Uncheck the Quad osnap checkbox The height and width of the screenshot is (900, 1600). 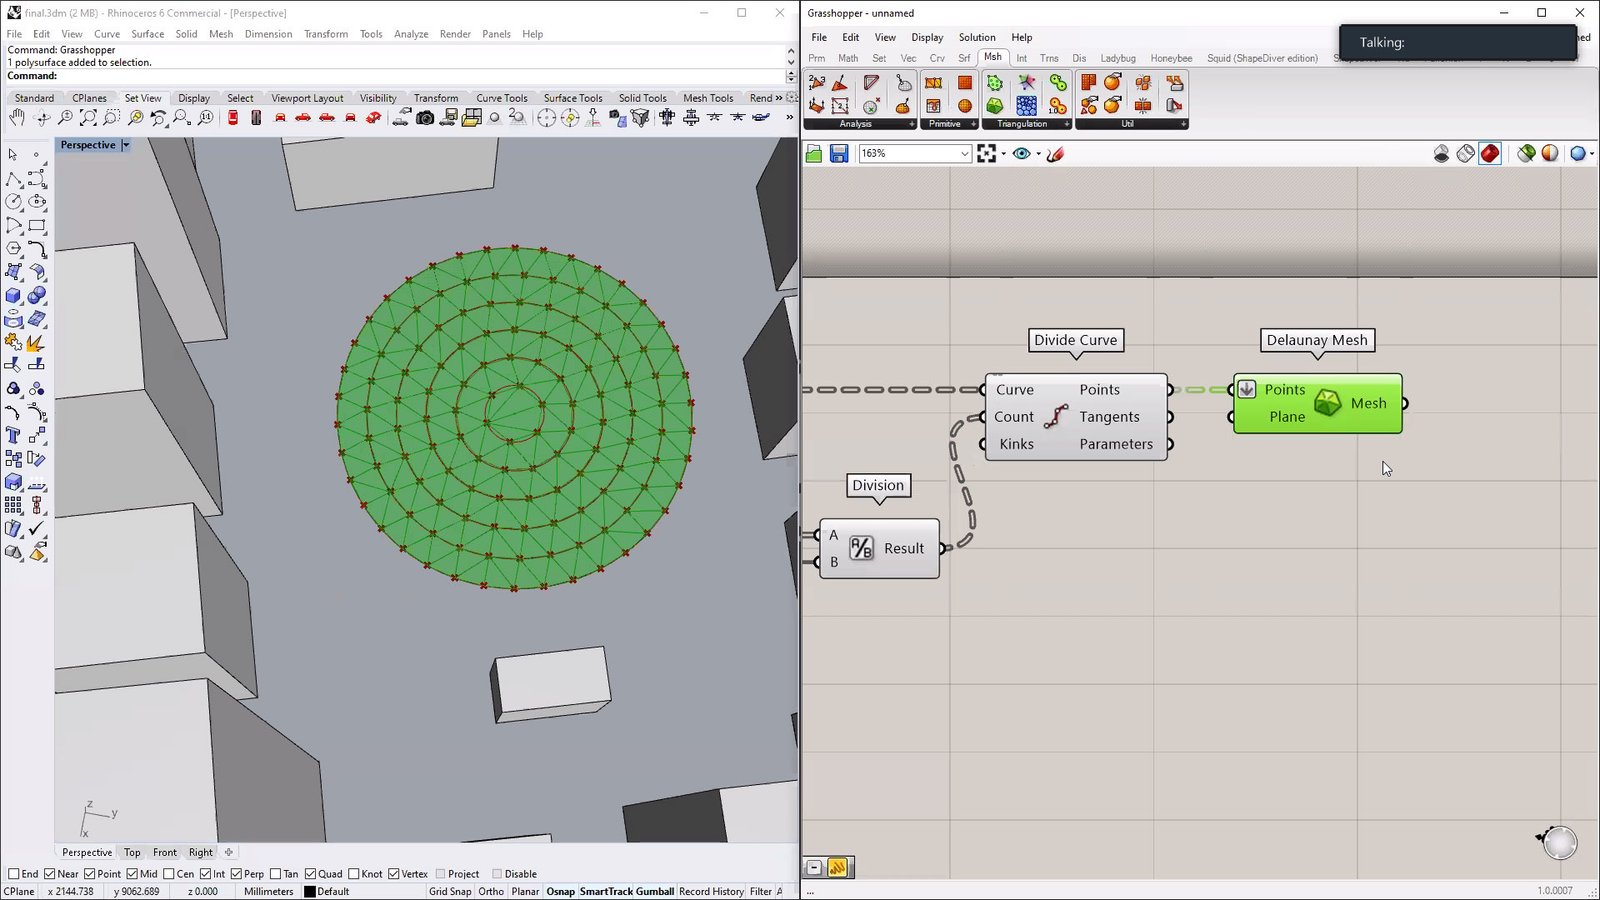click(311, 874)
